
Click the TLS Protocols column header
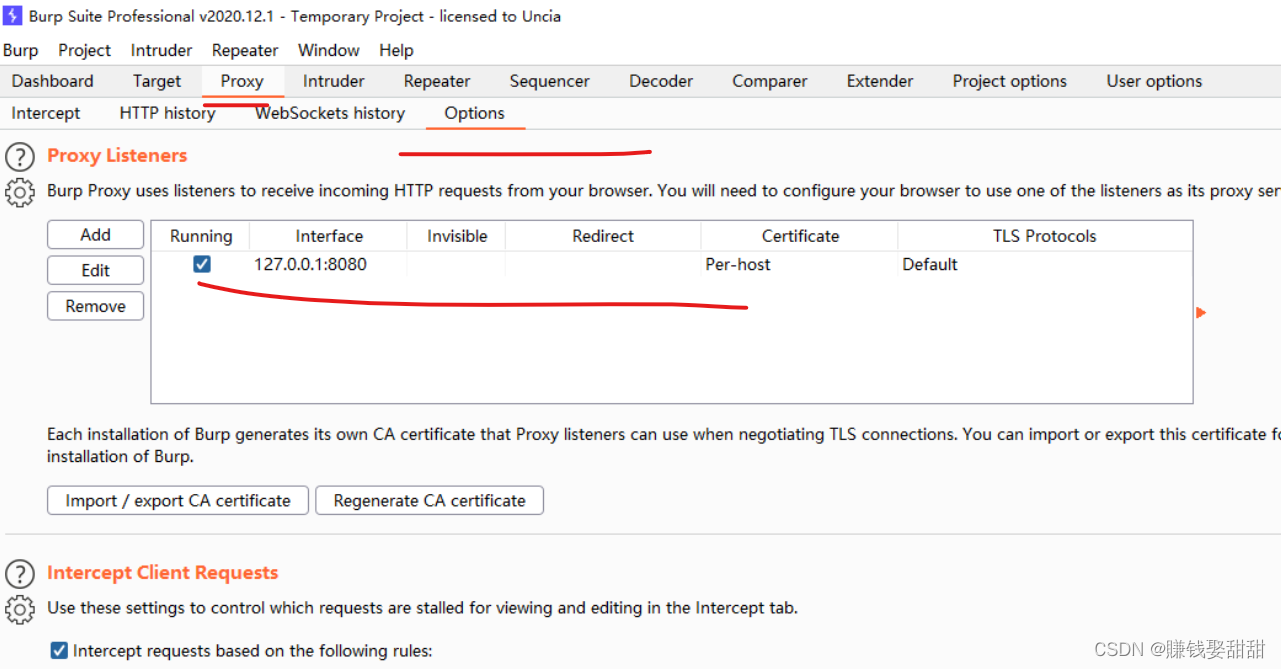(x=1045, y=236)
